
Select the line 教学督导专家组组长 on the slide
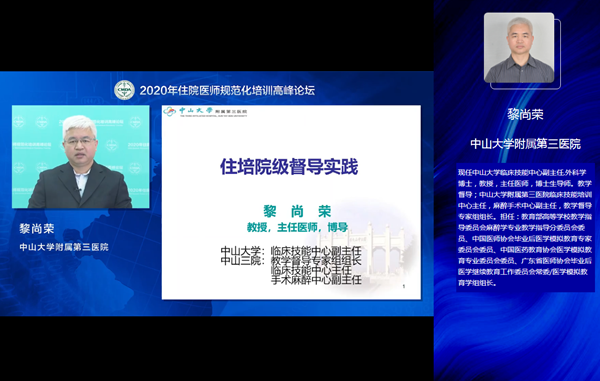316,261
